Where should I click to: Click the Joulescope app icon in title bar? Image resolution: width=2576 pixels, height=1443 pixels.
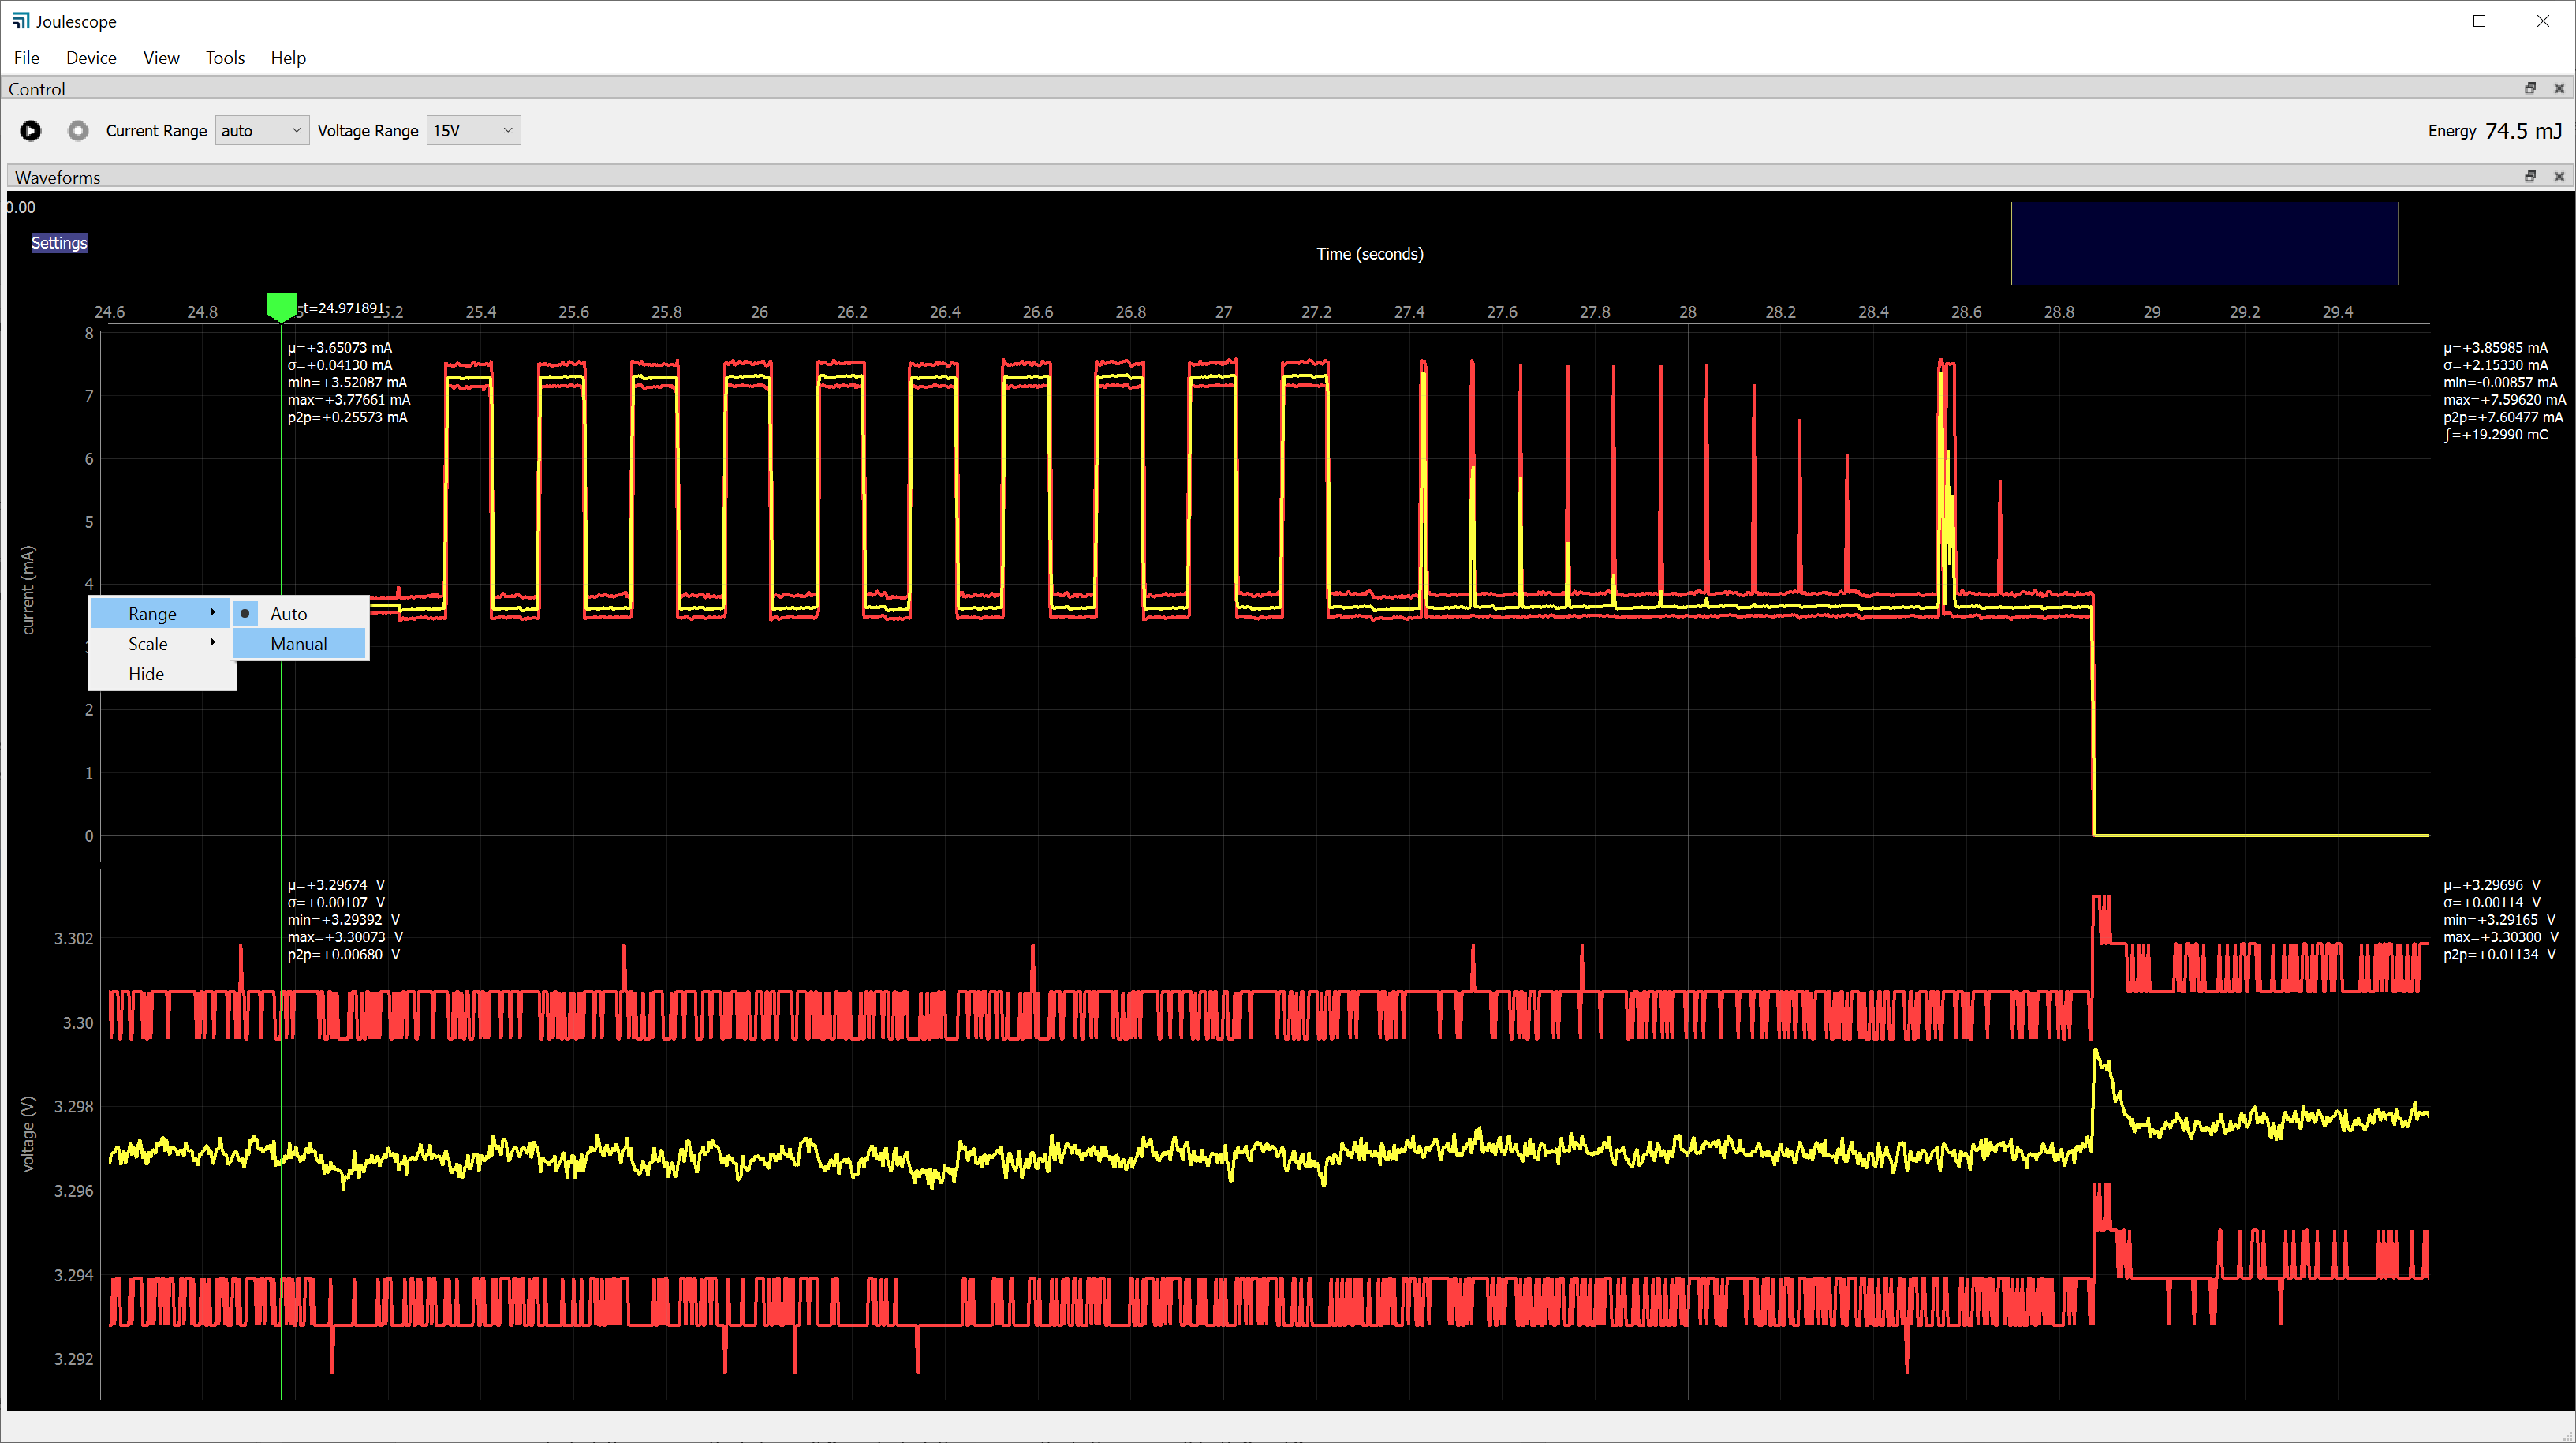click(x=20, y=21)
